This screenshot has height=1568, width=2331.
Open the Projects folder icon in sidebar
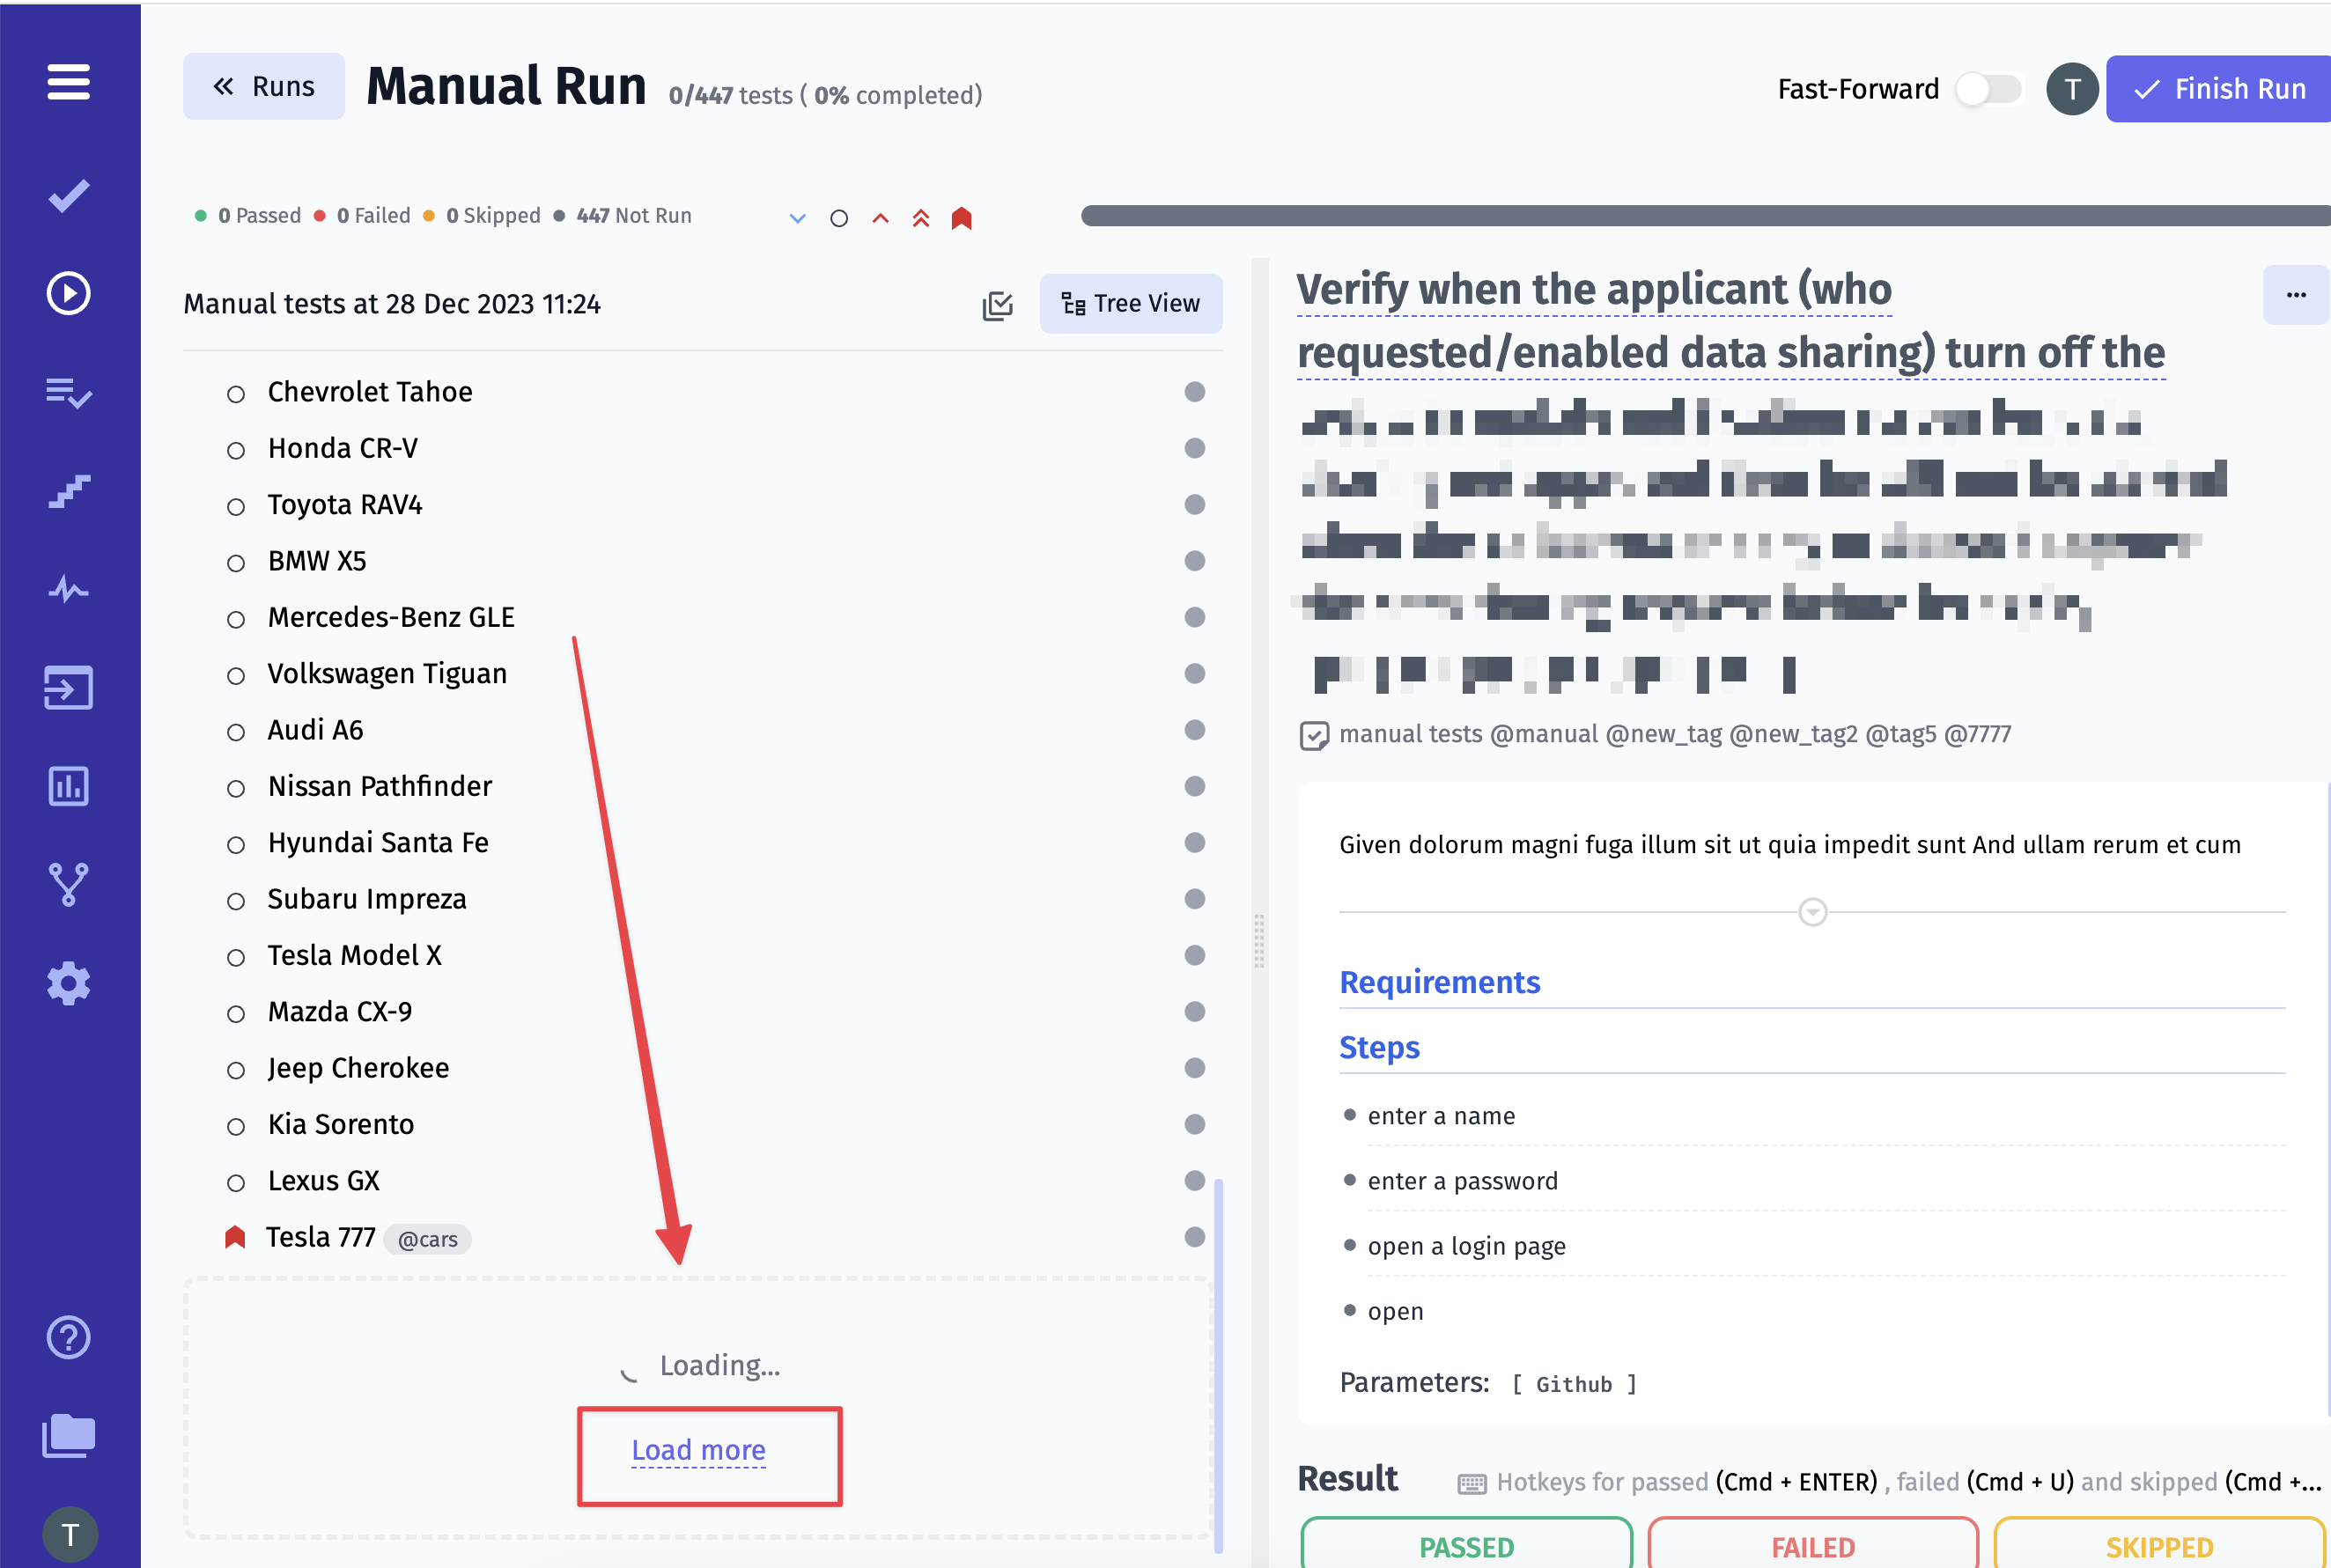pos(68,1436)
